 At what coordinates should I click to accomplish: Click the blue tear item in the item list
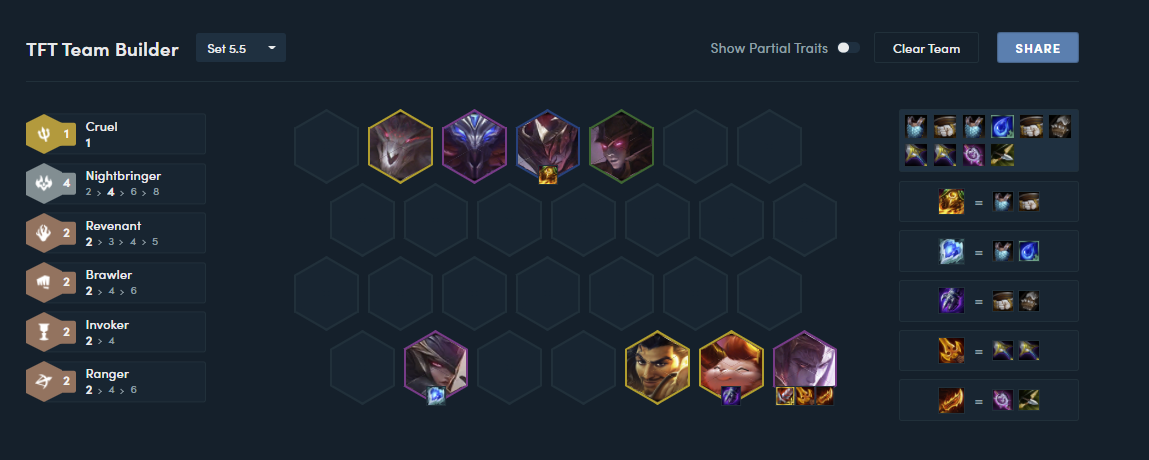coord(1001,126)
